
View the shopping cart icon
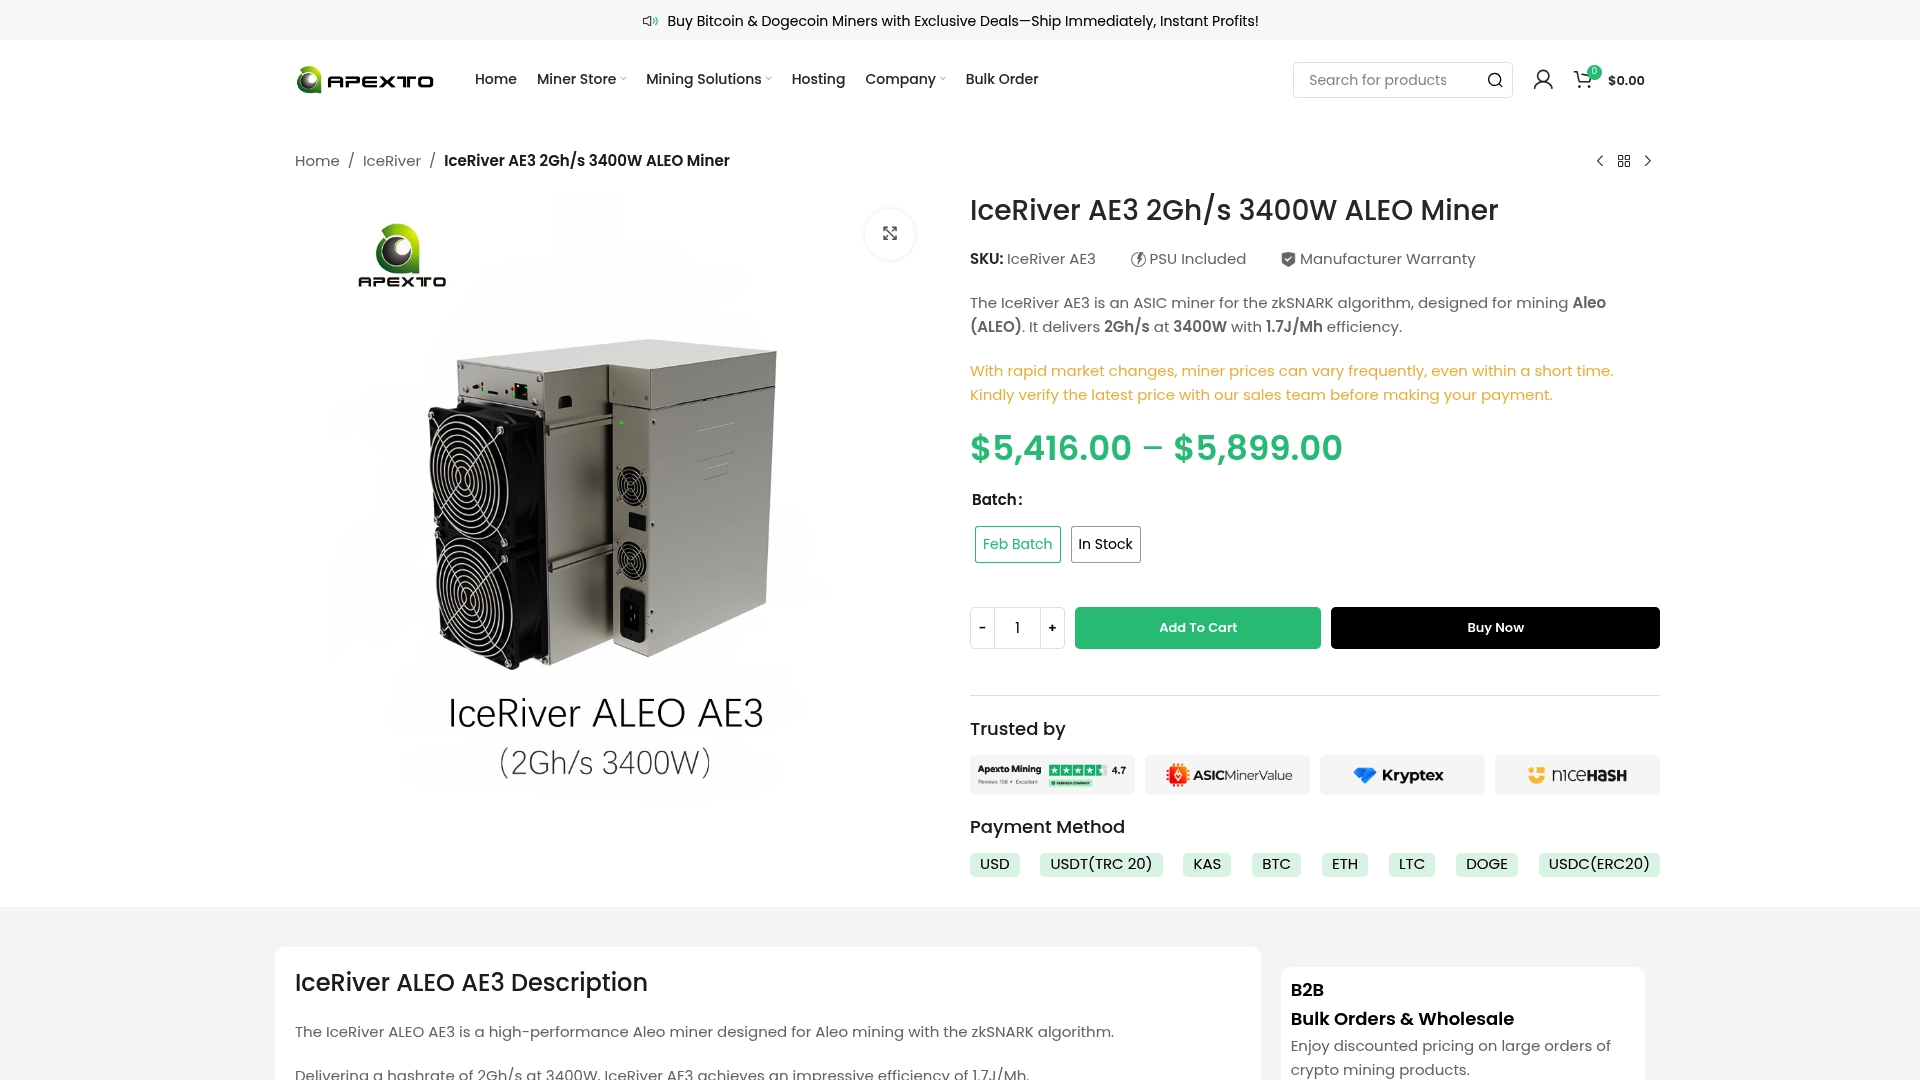click(x=1584, y=79)
